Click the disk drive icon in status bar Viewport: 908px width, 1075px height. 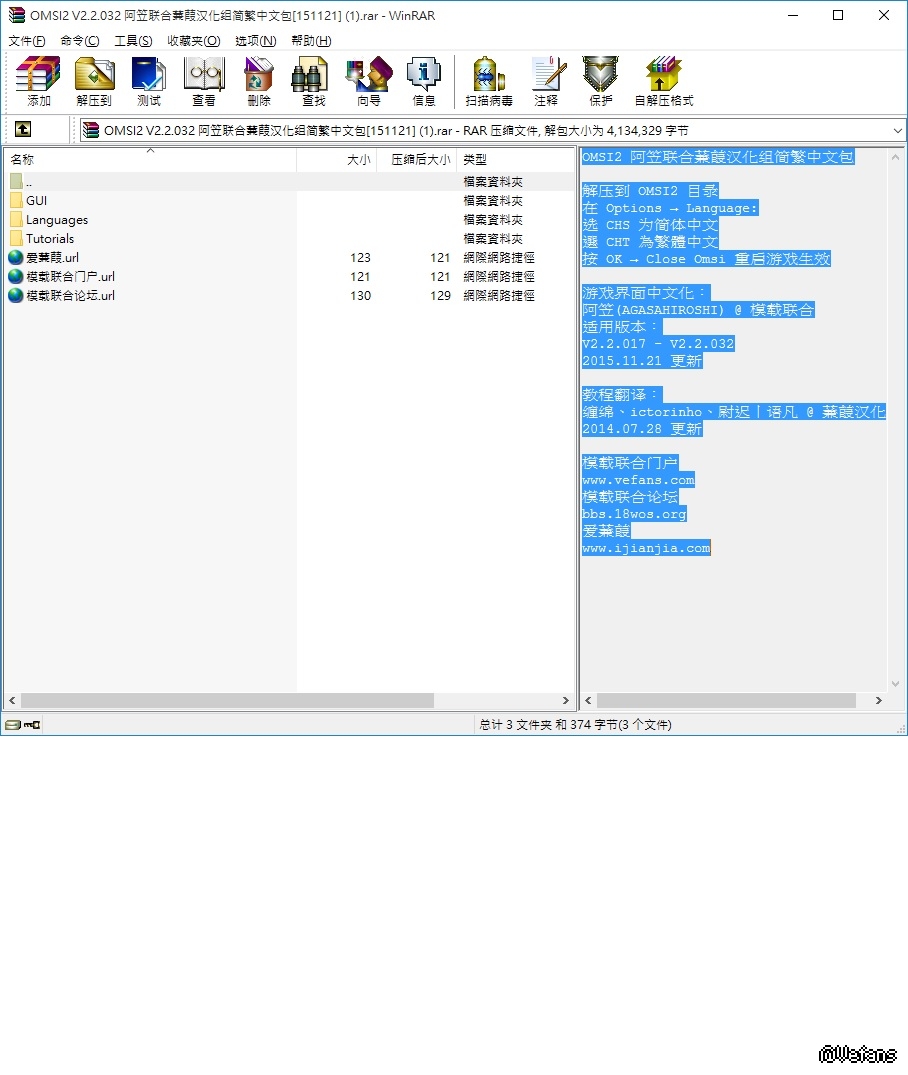[x=13, y=725]
